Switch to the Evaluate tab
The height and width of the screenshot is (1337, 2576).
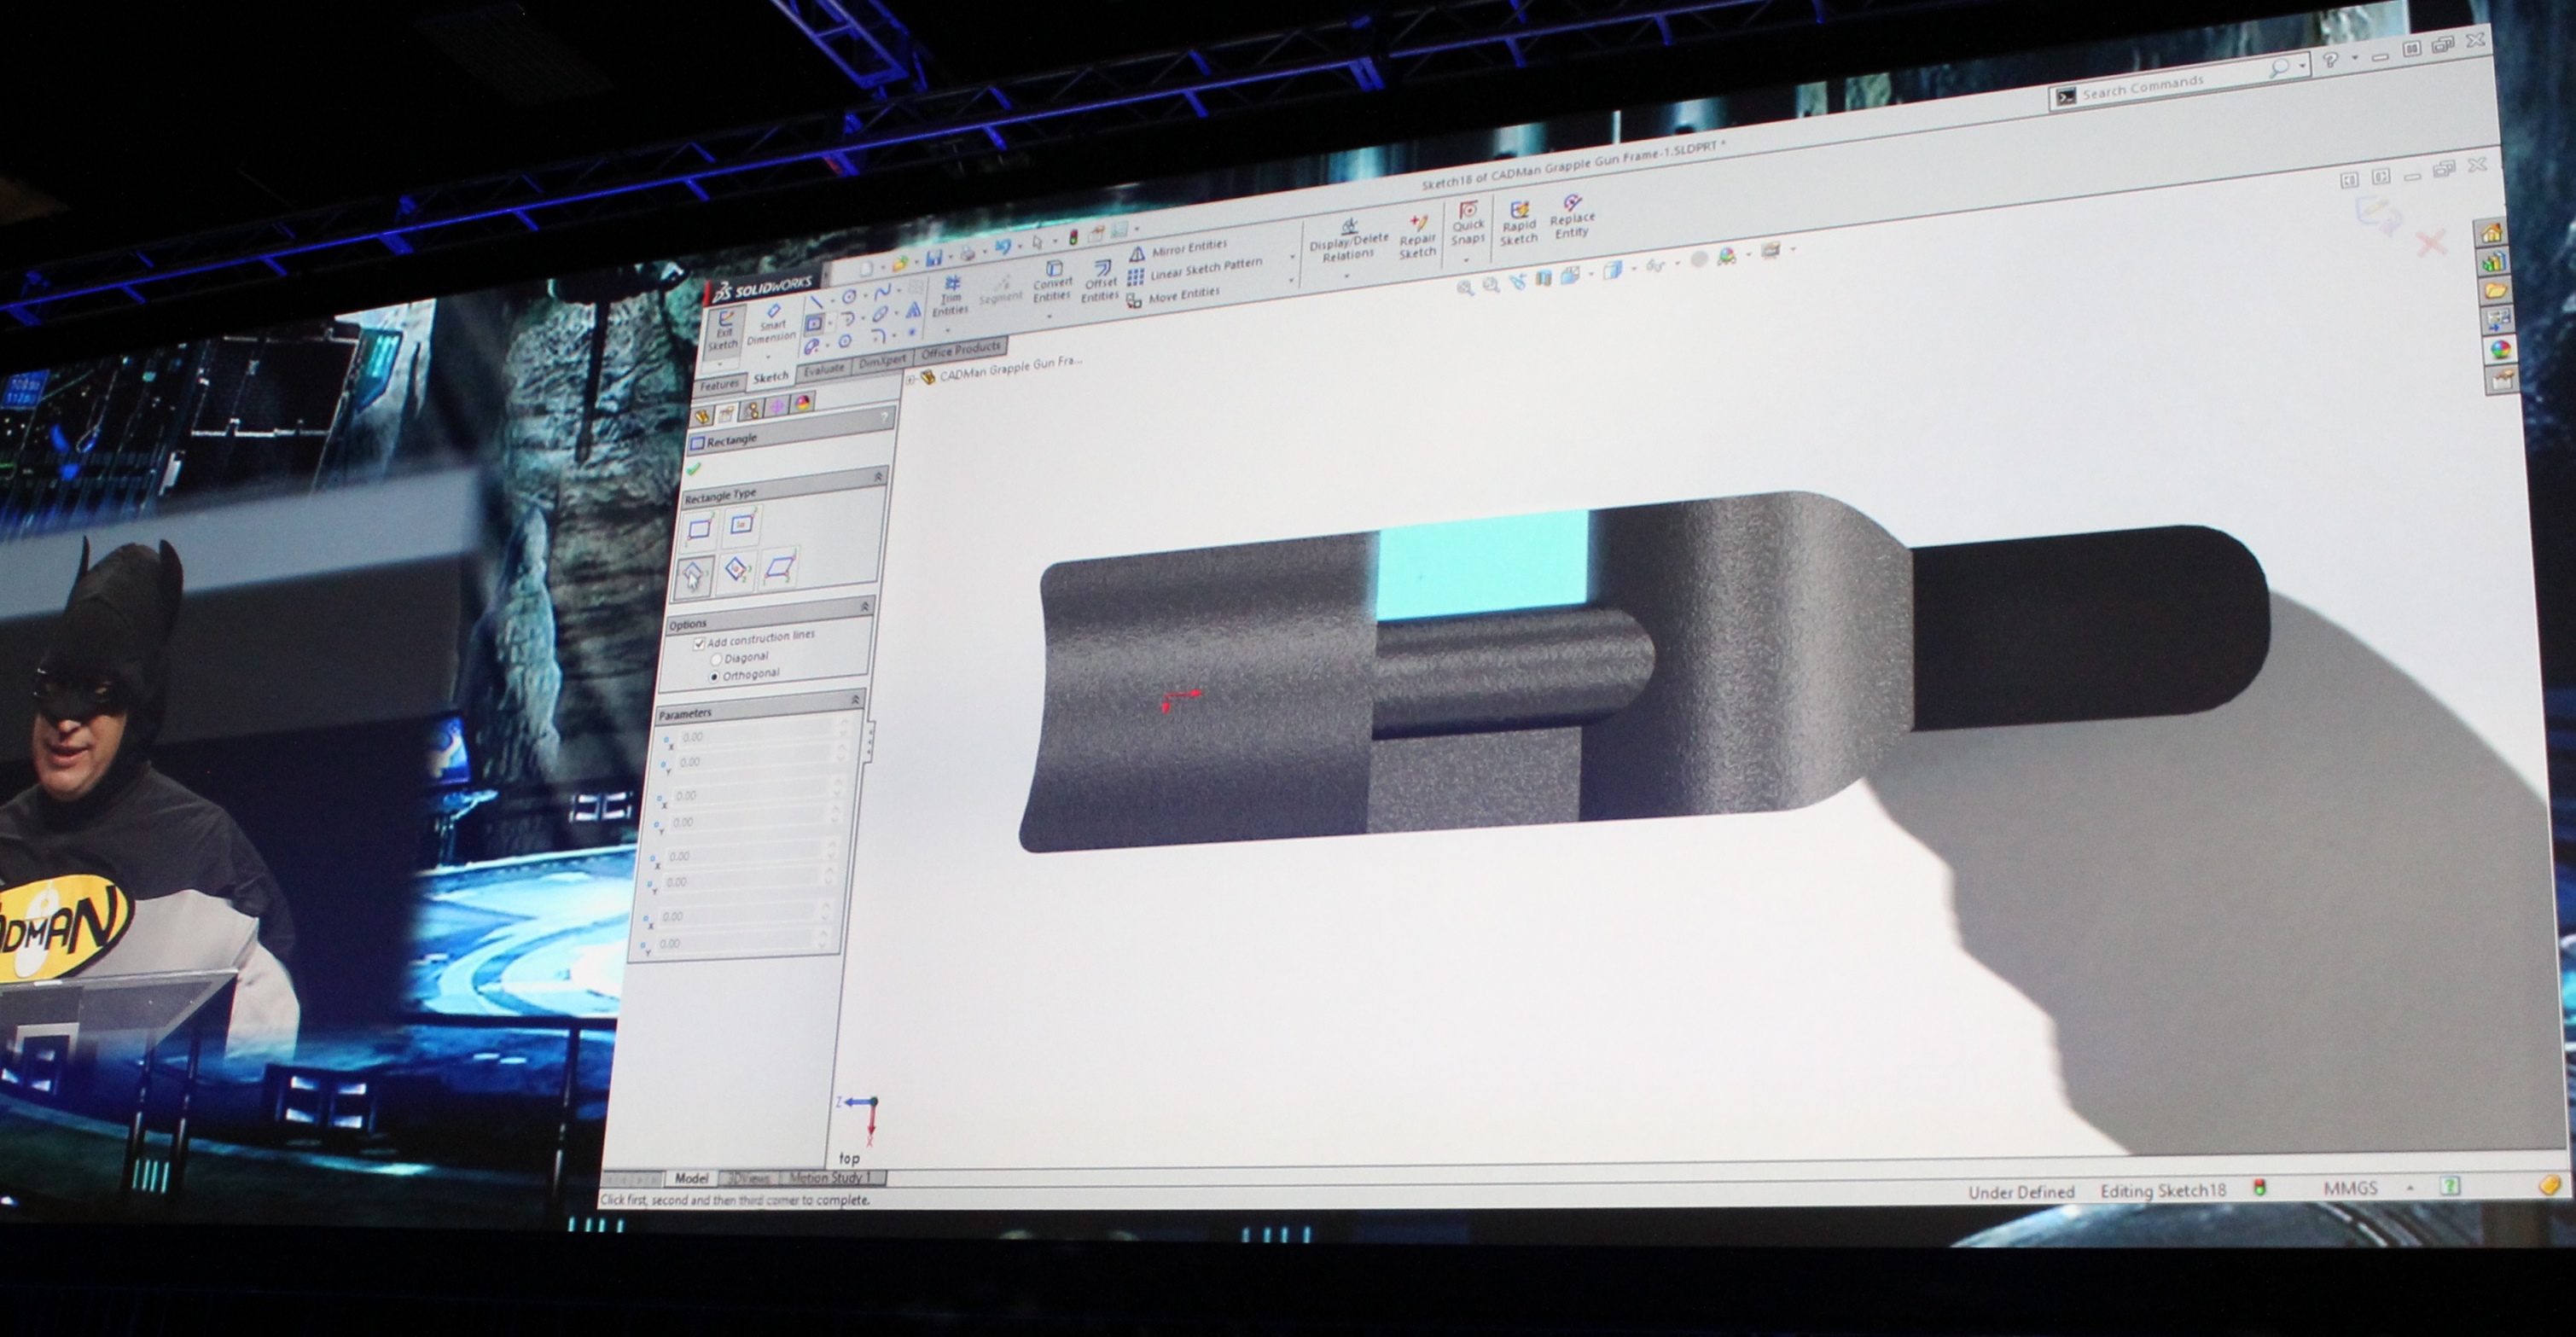[x=824, y=370]
